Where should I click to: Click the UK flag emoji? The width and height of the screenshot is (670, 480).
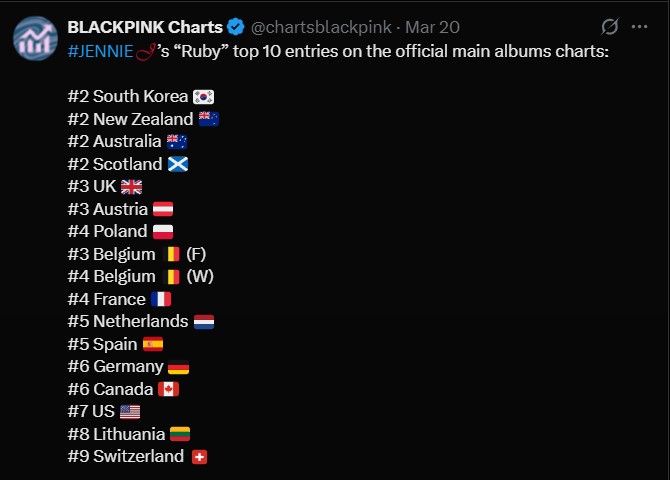[131, 187]
